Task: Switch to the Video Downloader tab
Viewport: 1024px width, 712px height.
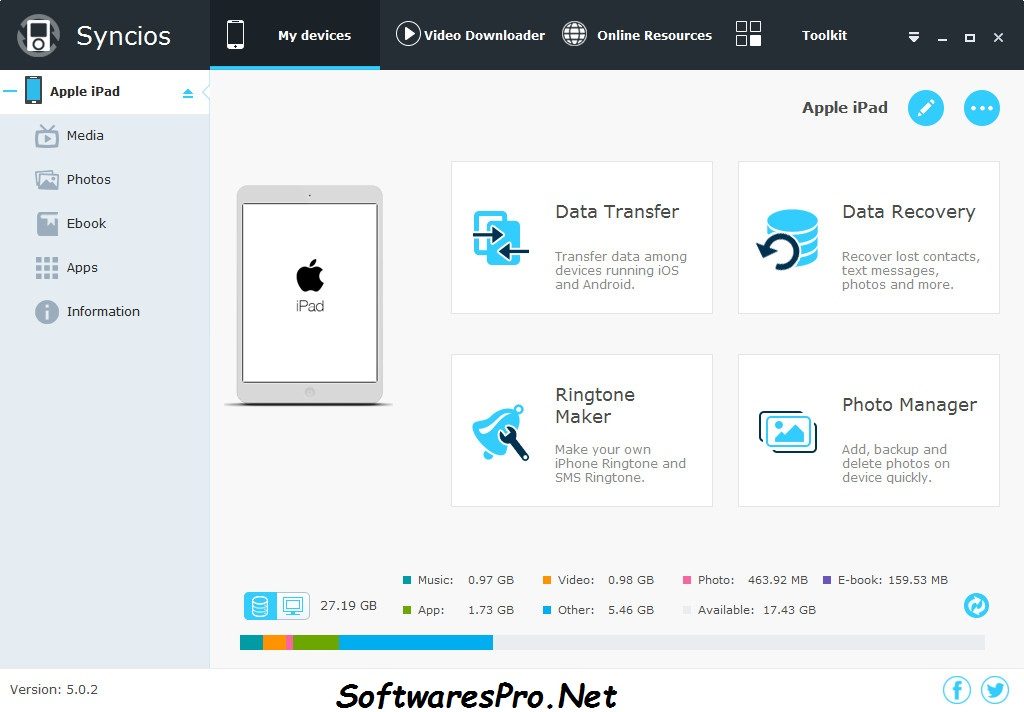Action: coord(470,35)
